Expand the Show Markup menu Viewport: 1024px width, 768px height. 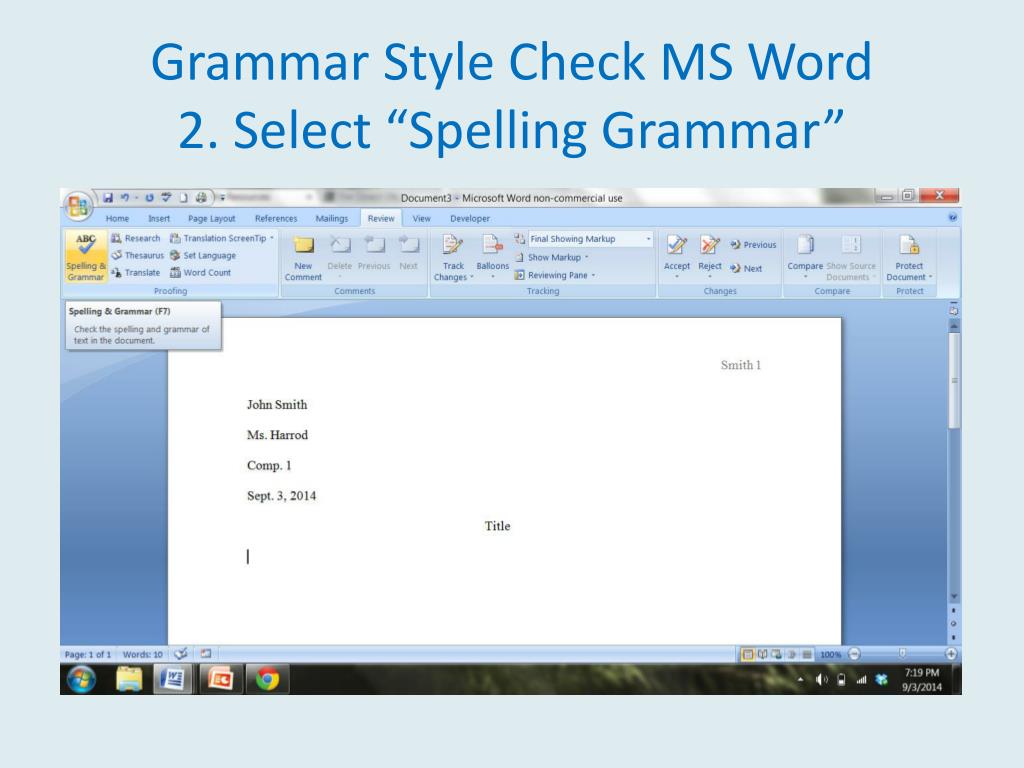[552, 257]
